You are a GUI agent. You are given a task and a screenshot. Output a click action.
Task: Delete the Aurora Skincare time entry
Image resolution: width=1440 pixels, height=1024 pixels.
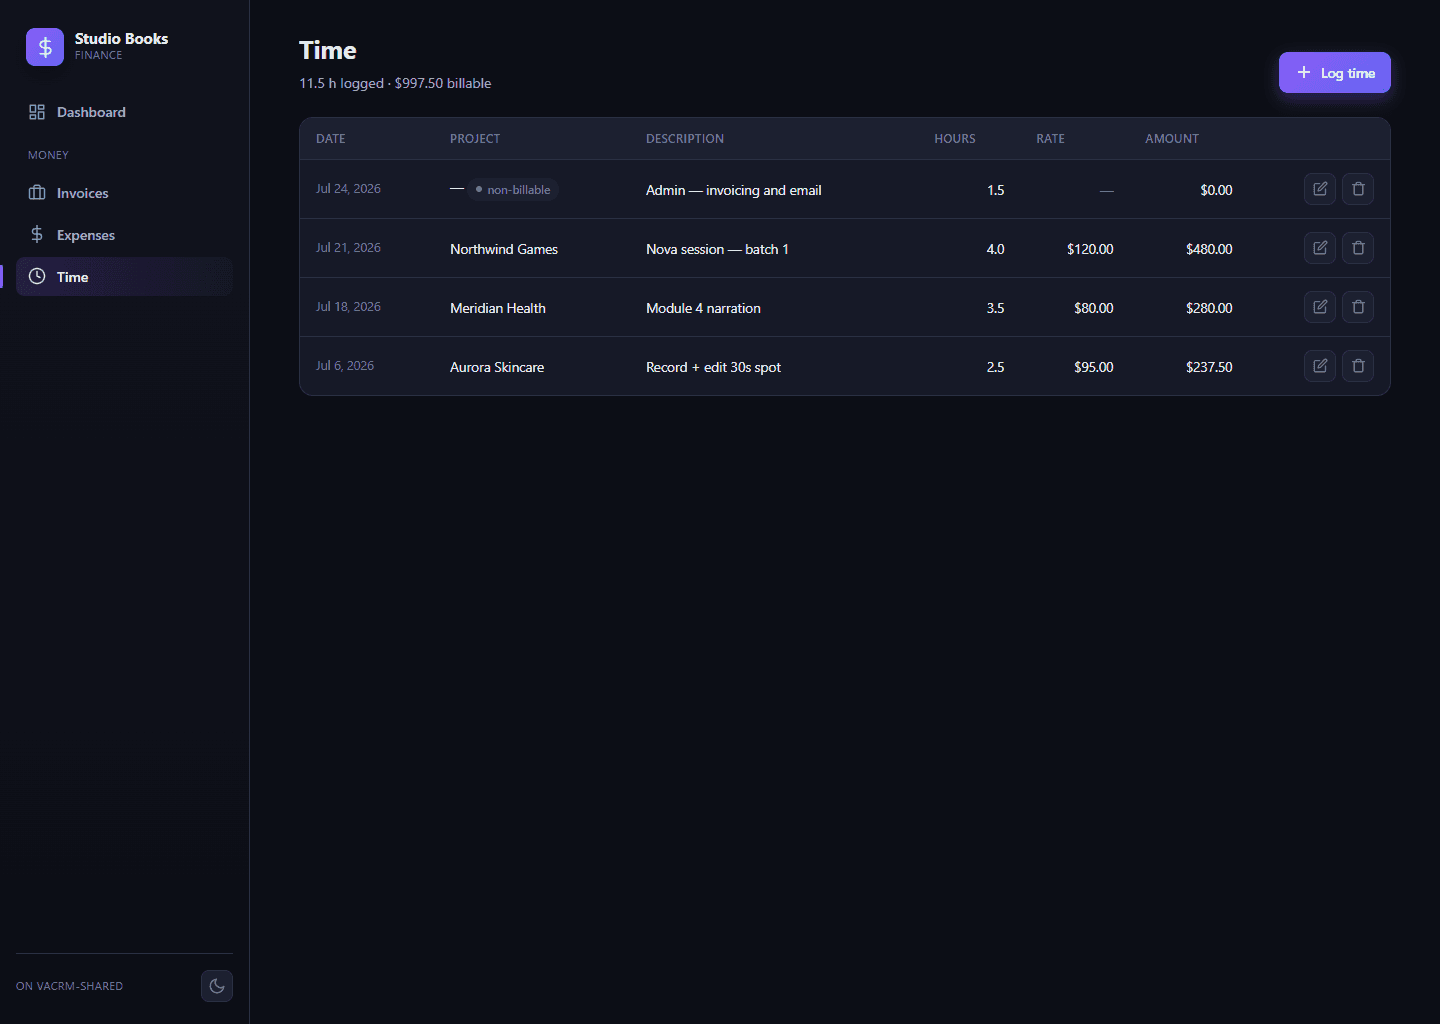point(1358,366)
